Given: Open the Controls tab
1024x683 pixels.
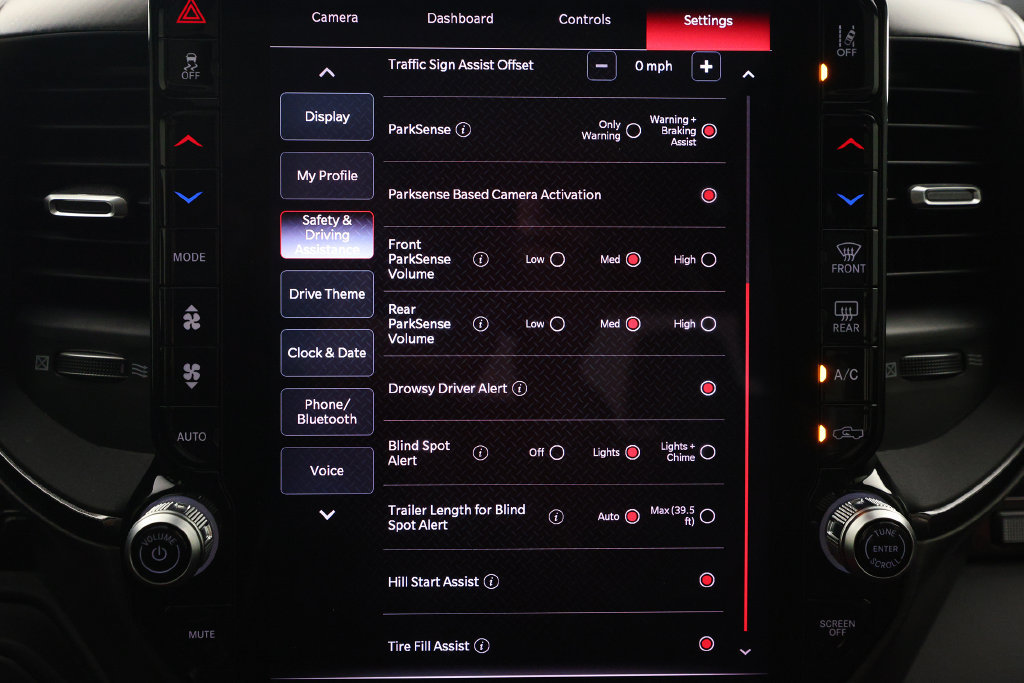Looking at the screenshot, I should tap(584, 20).
